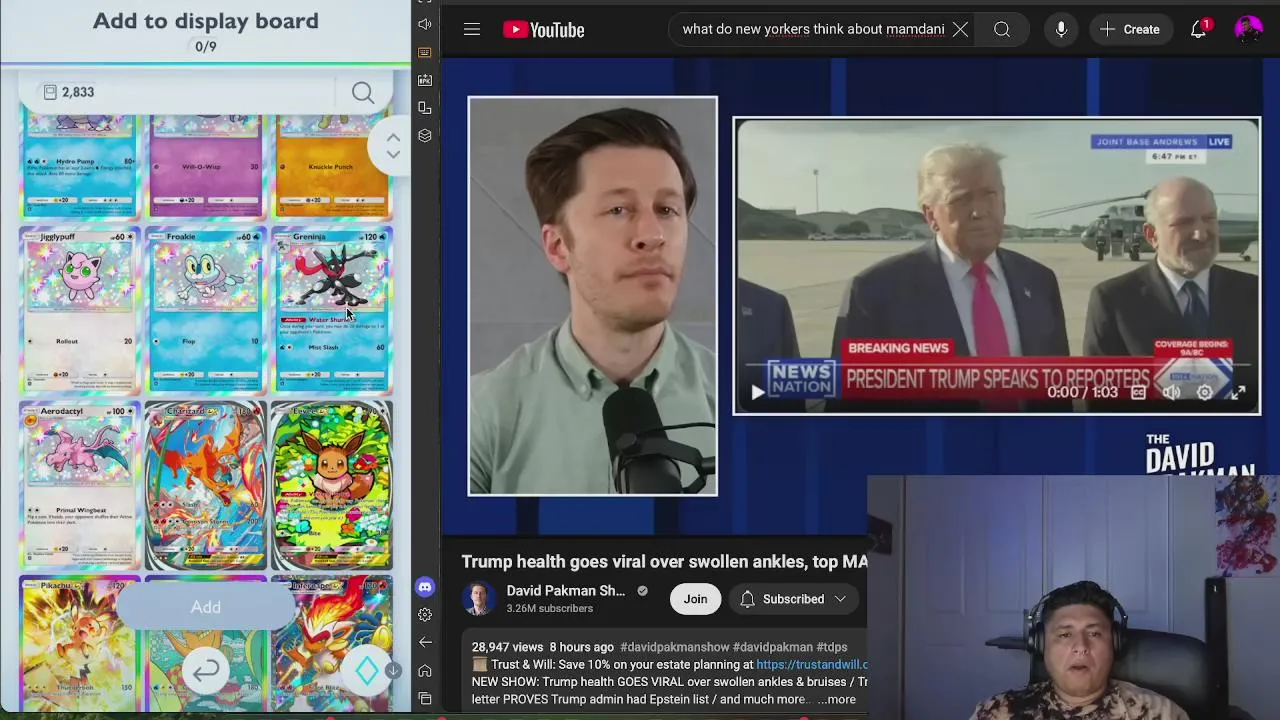Open the emulator sidebar layers icon

425,136
